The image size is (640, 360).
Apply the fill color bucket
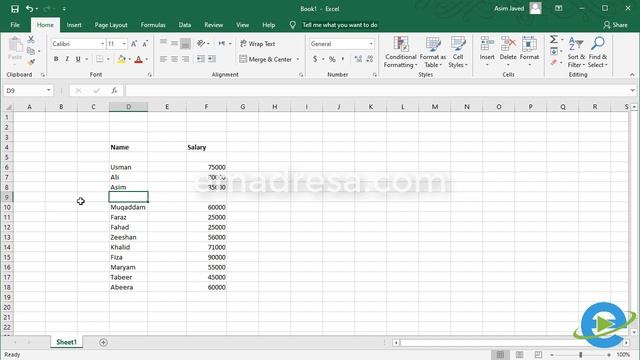(121, 59)
